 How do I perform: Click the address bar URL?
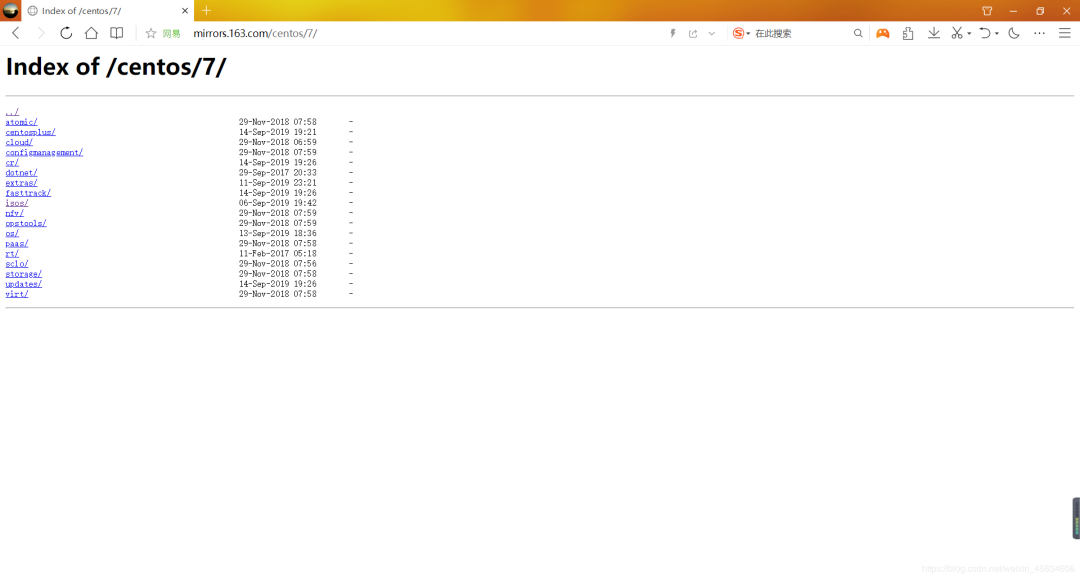[255, 33]
